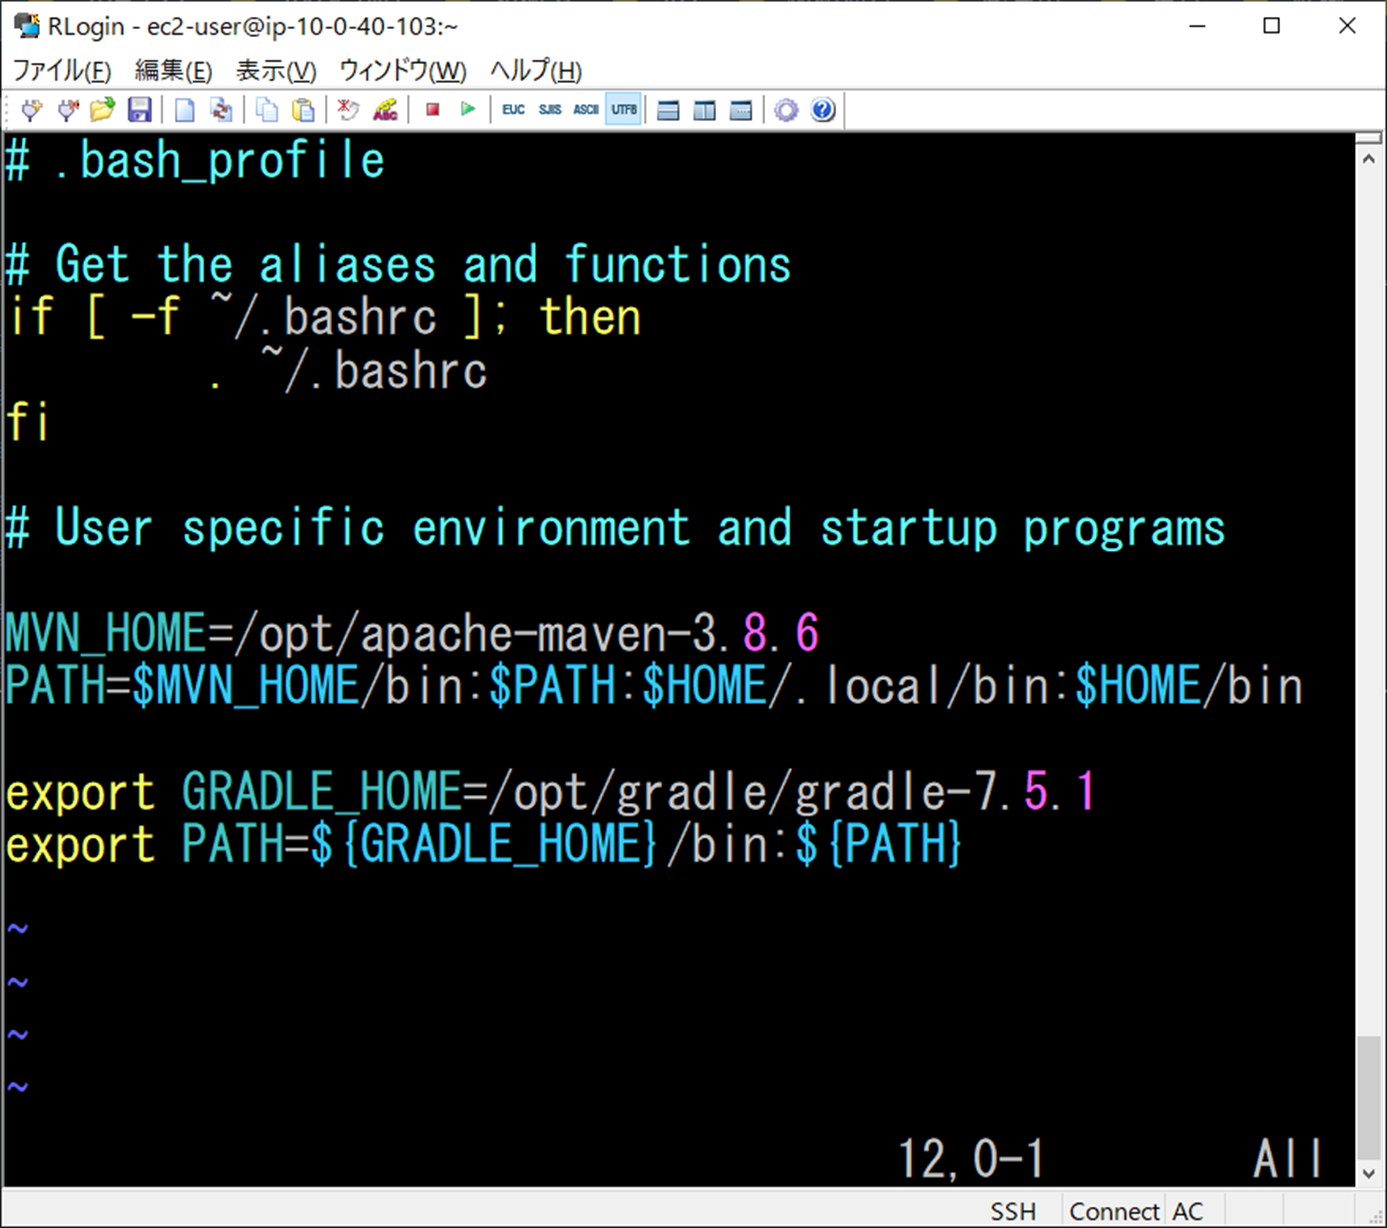1387x1228 pixels.
Task: Click the third window layout icon
Action: [741, 110]
